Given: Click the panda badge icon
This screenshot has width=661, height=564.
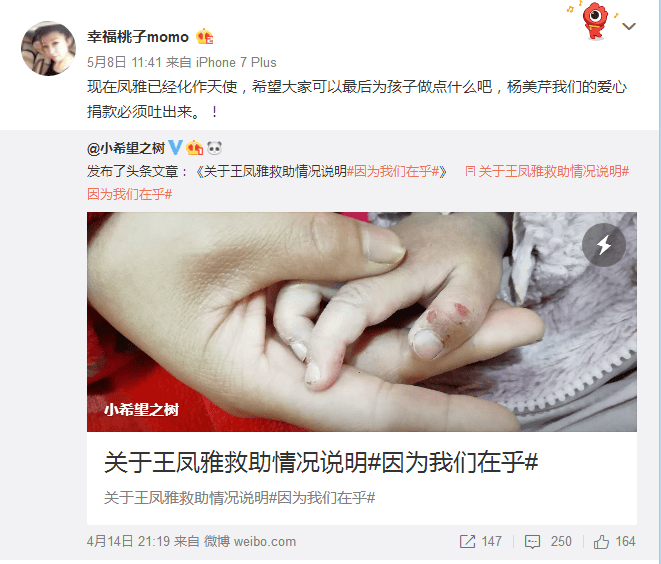Looking at the screenshot, I should [x=215, y=148].
